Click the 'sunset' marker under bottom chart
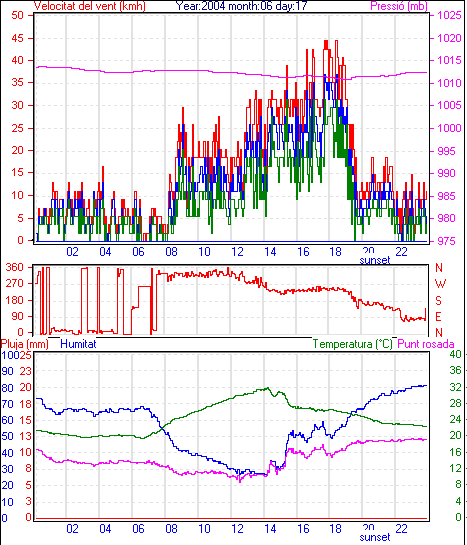Viewport: 467px width, 545px height. pos(375,537)
